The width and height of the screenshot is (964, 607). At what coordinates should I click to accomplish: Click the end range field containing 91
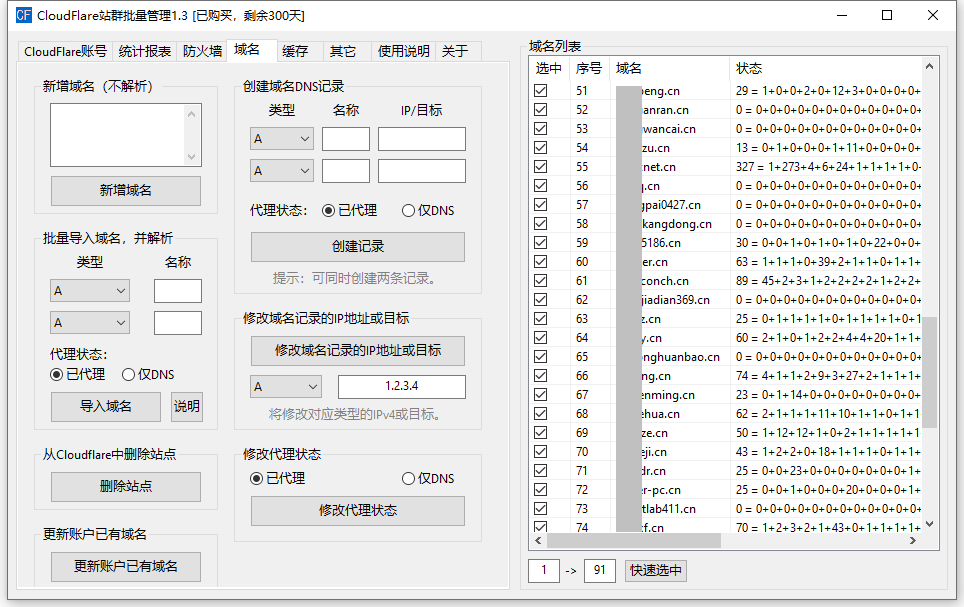pyautogui.click(x=599, y=571)
